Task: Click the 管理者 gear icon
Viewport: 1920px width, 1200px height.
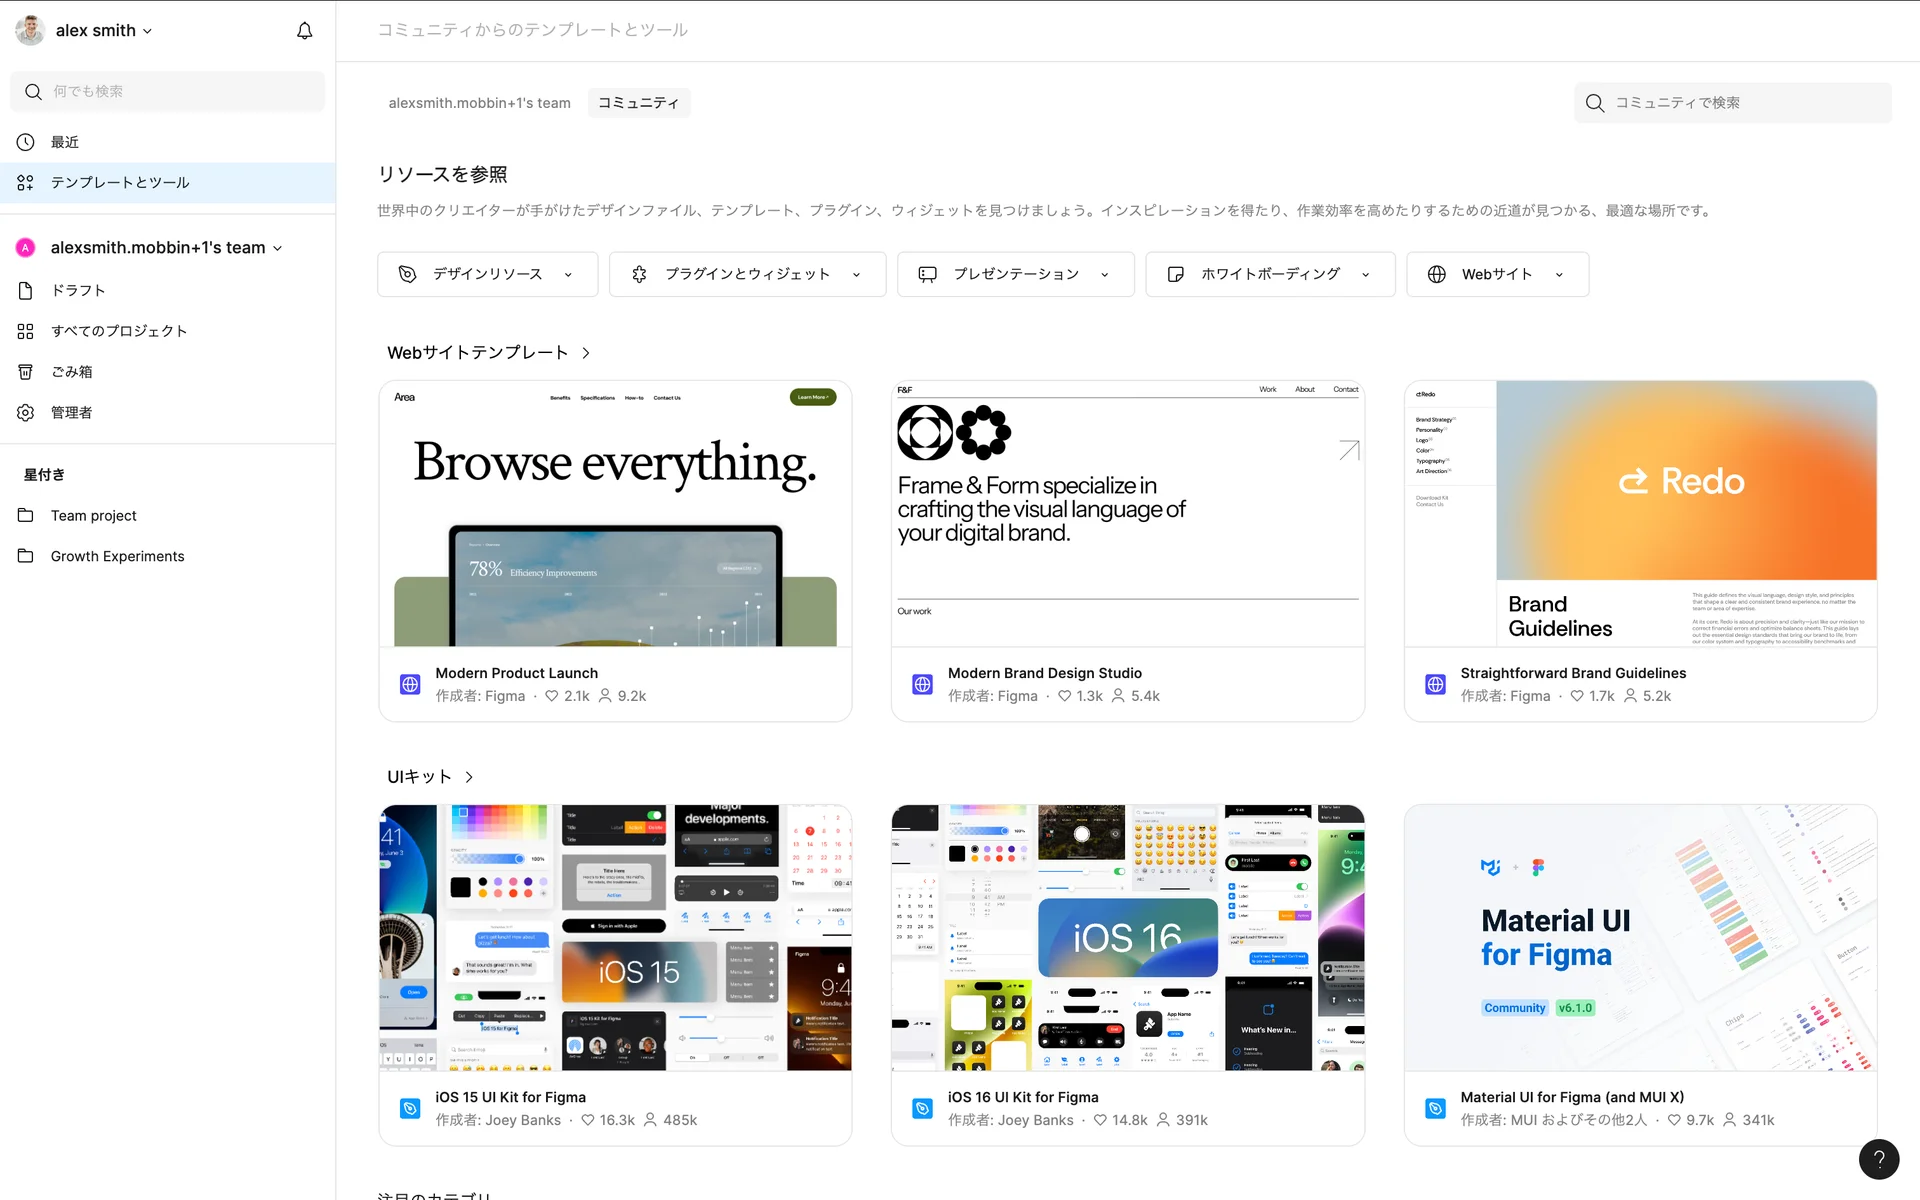Action: click(26, 413)
